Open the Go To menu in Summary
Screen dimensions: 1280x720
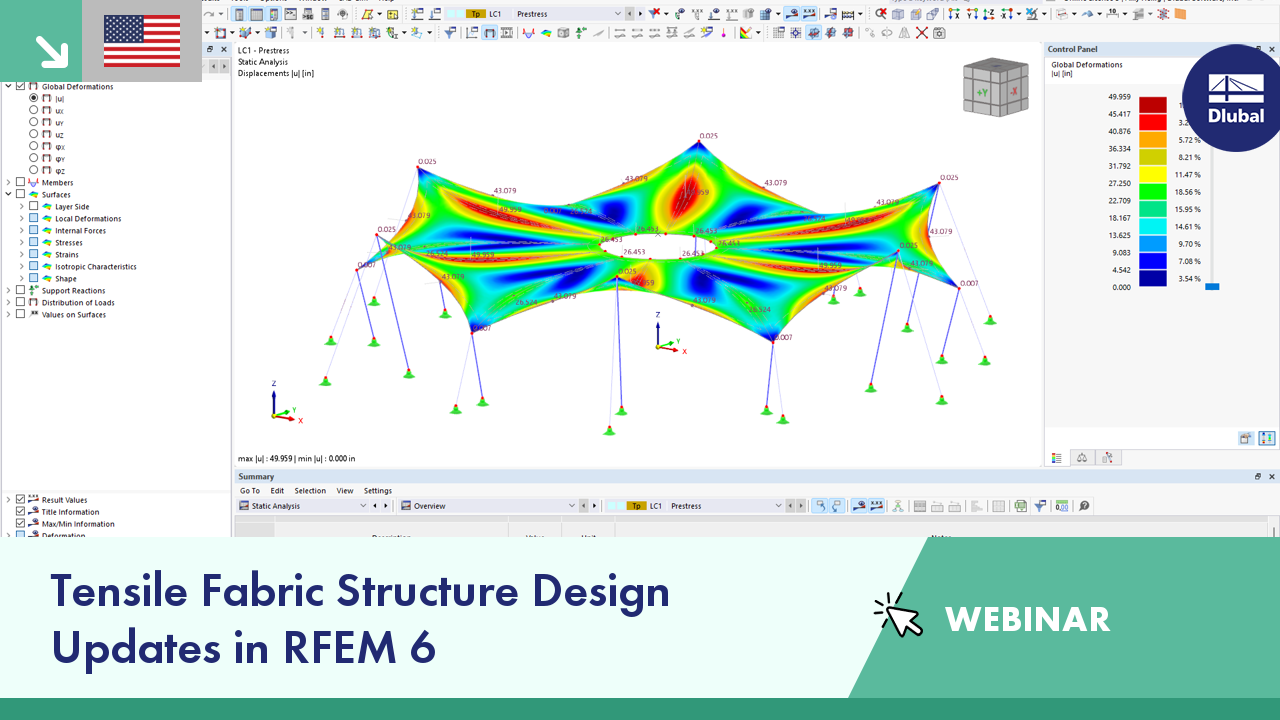coord(250,491)
